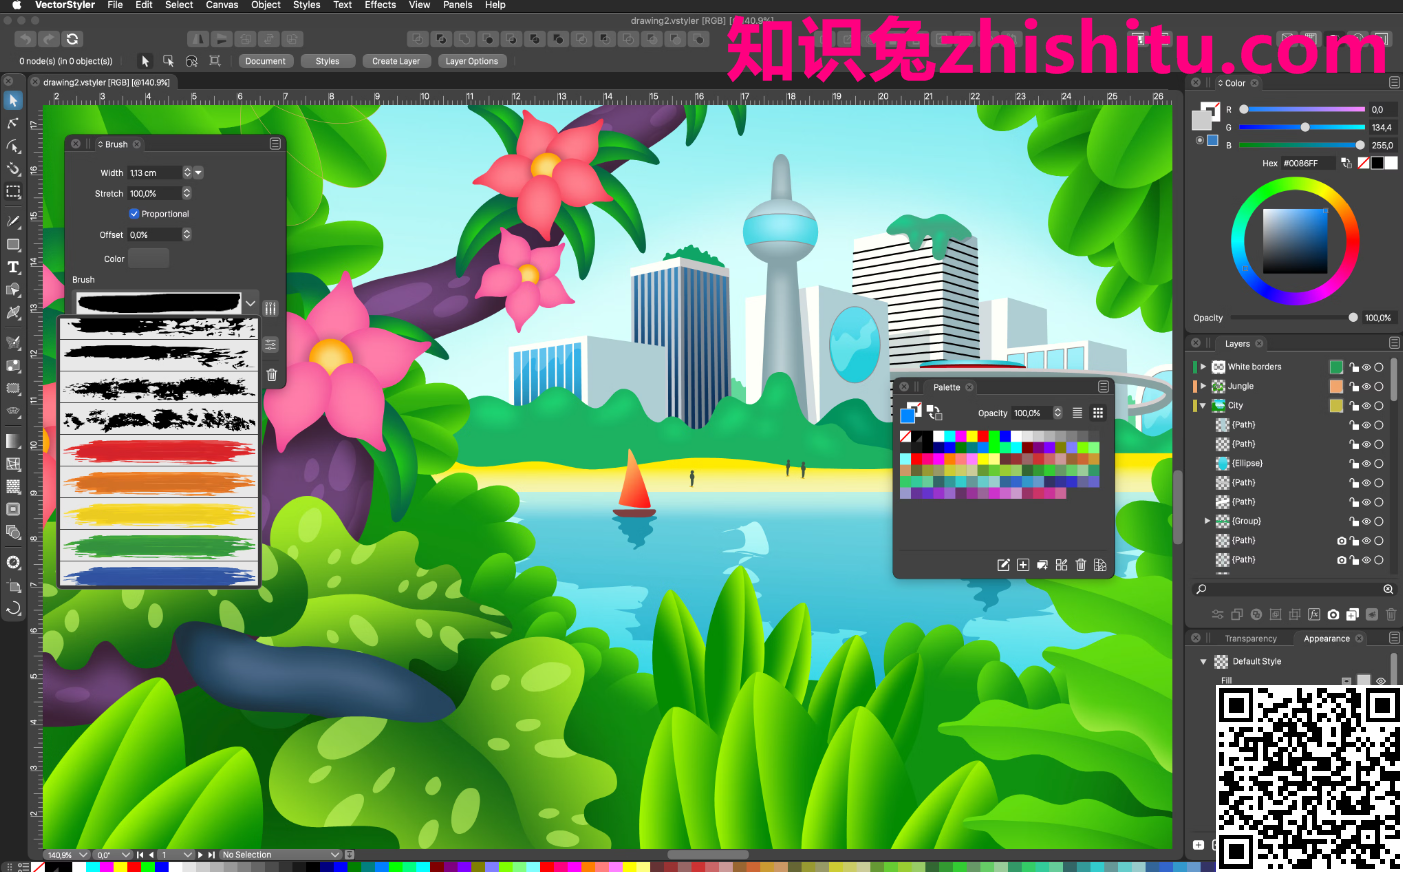The height and width of the screenshot is (872, 1403).
Task: Pick the Gradient tool in left toolbar
Action: point(13,441)
